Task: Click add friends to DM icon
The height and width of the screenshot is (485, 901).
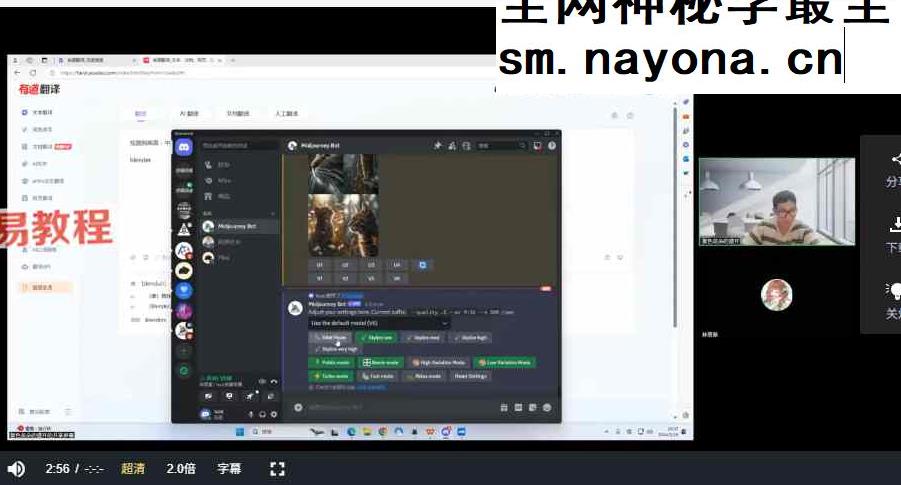Action: coord(452,146)
